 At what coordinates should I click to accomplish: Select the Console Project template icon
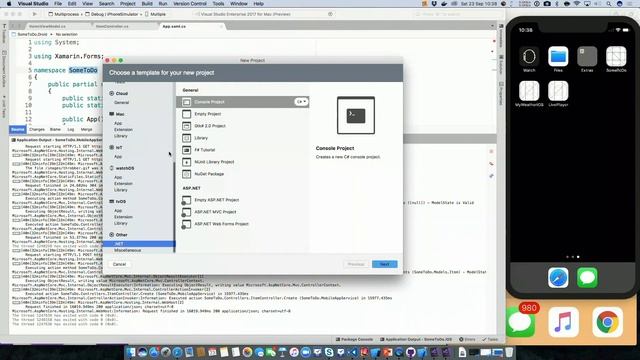click(187, 102)
